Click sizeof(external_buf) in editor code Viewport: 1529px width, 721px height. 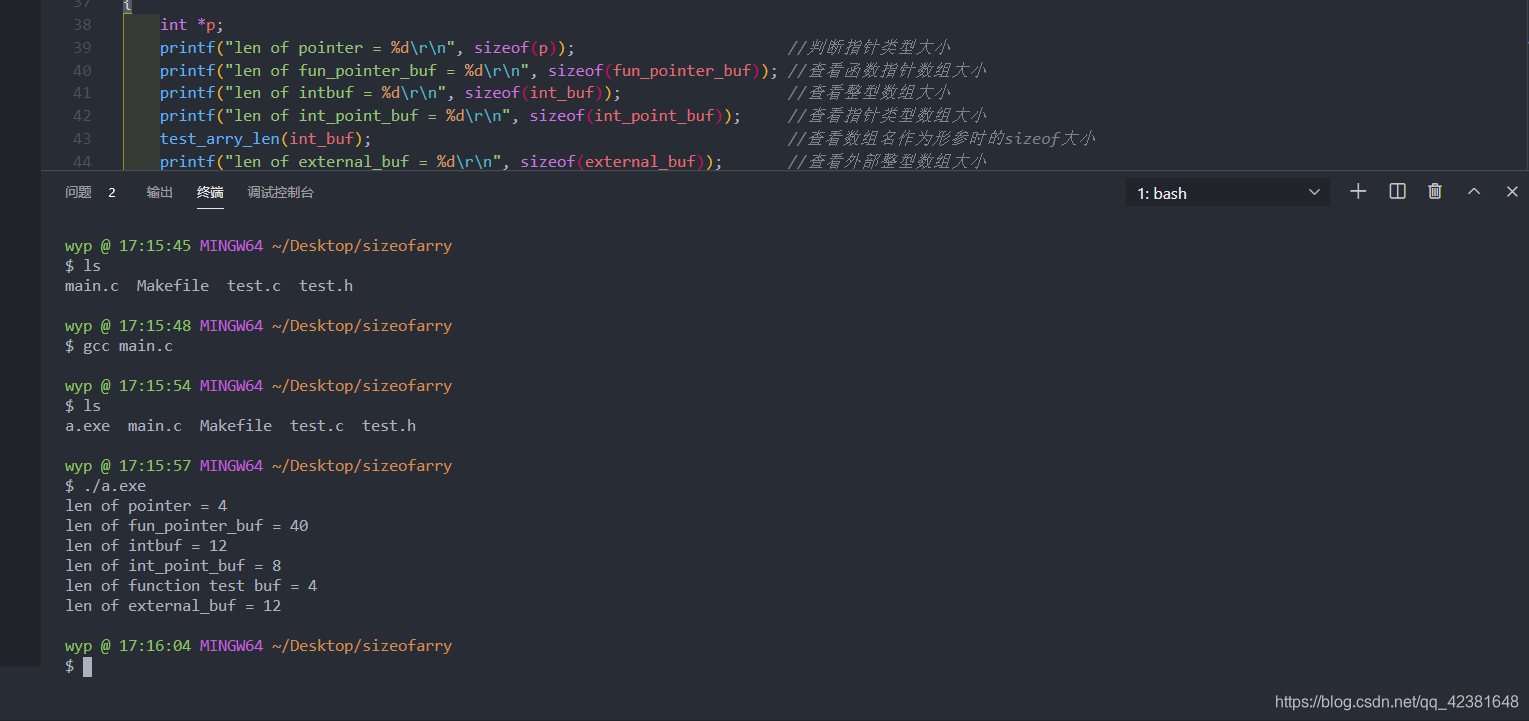coord(616,161)
